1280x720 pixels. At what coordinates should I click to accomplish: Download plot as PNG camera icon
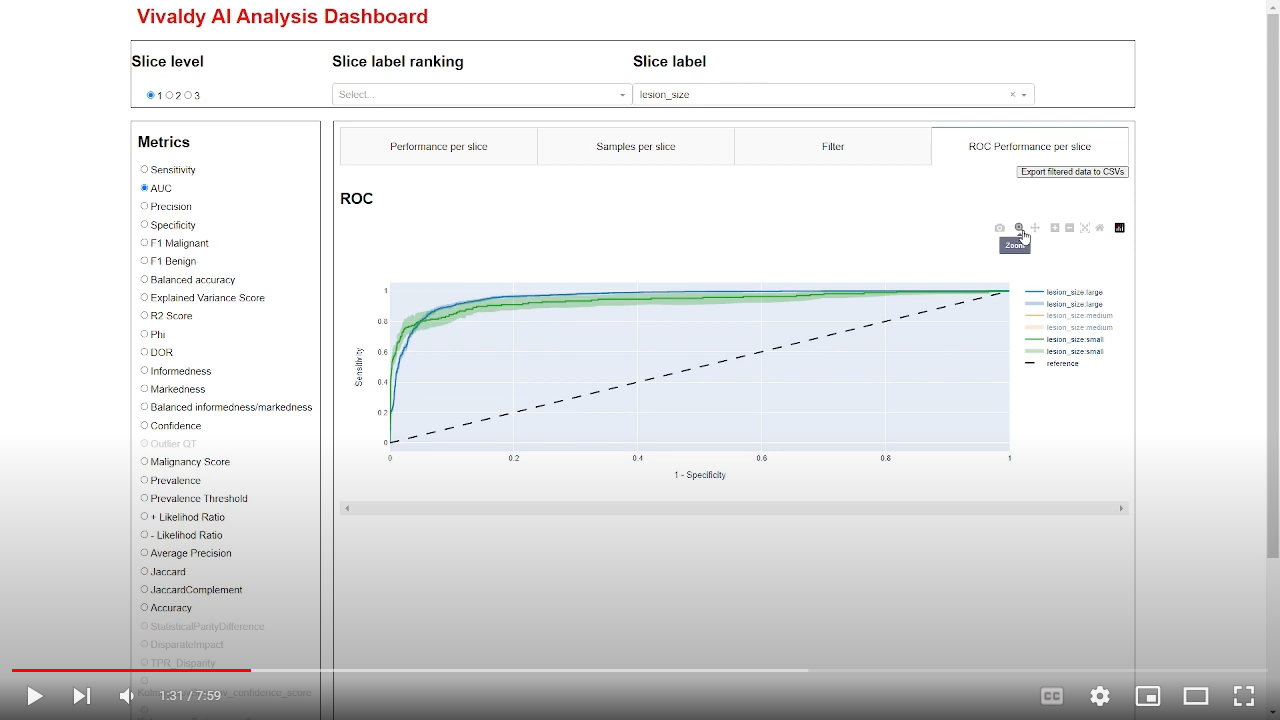(x=999, y=228)
